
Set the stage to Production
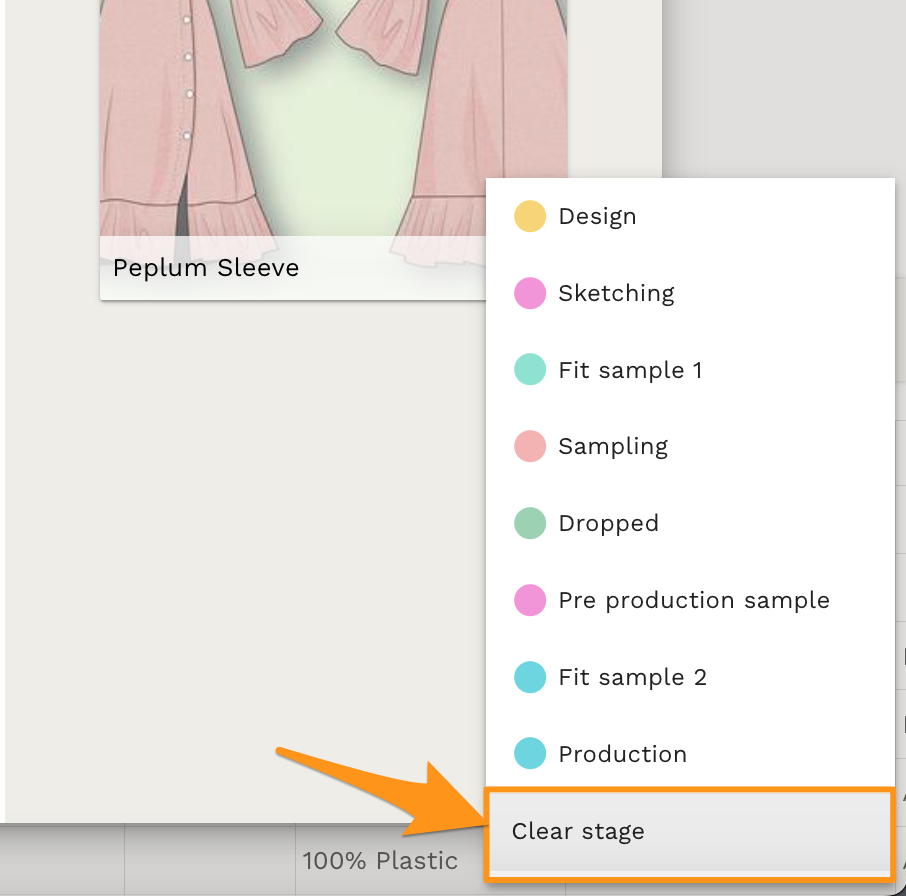(622, 755)
